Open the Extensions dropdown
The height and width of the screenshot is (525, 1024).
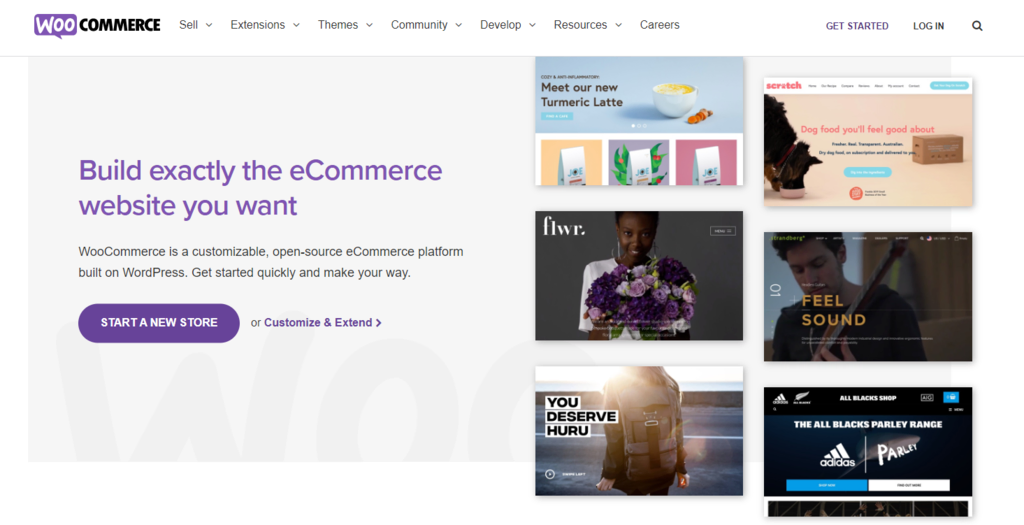click(x=265, y=25)
